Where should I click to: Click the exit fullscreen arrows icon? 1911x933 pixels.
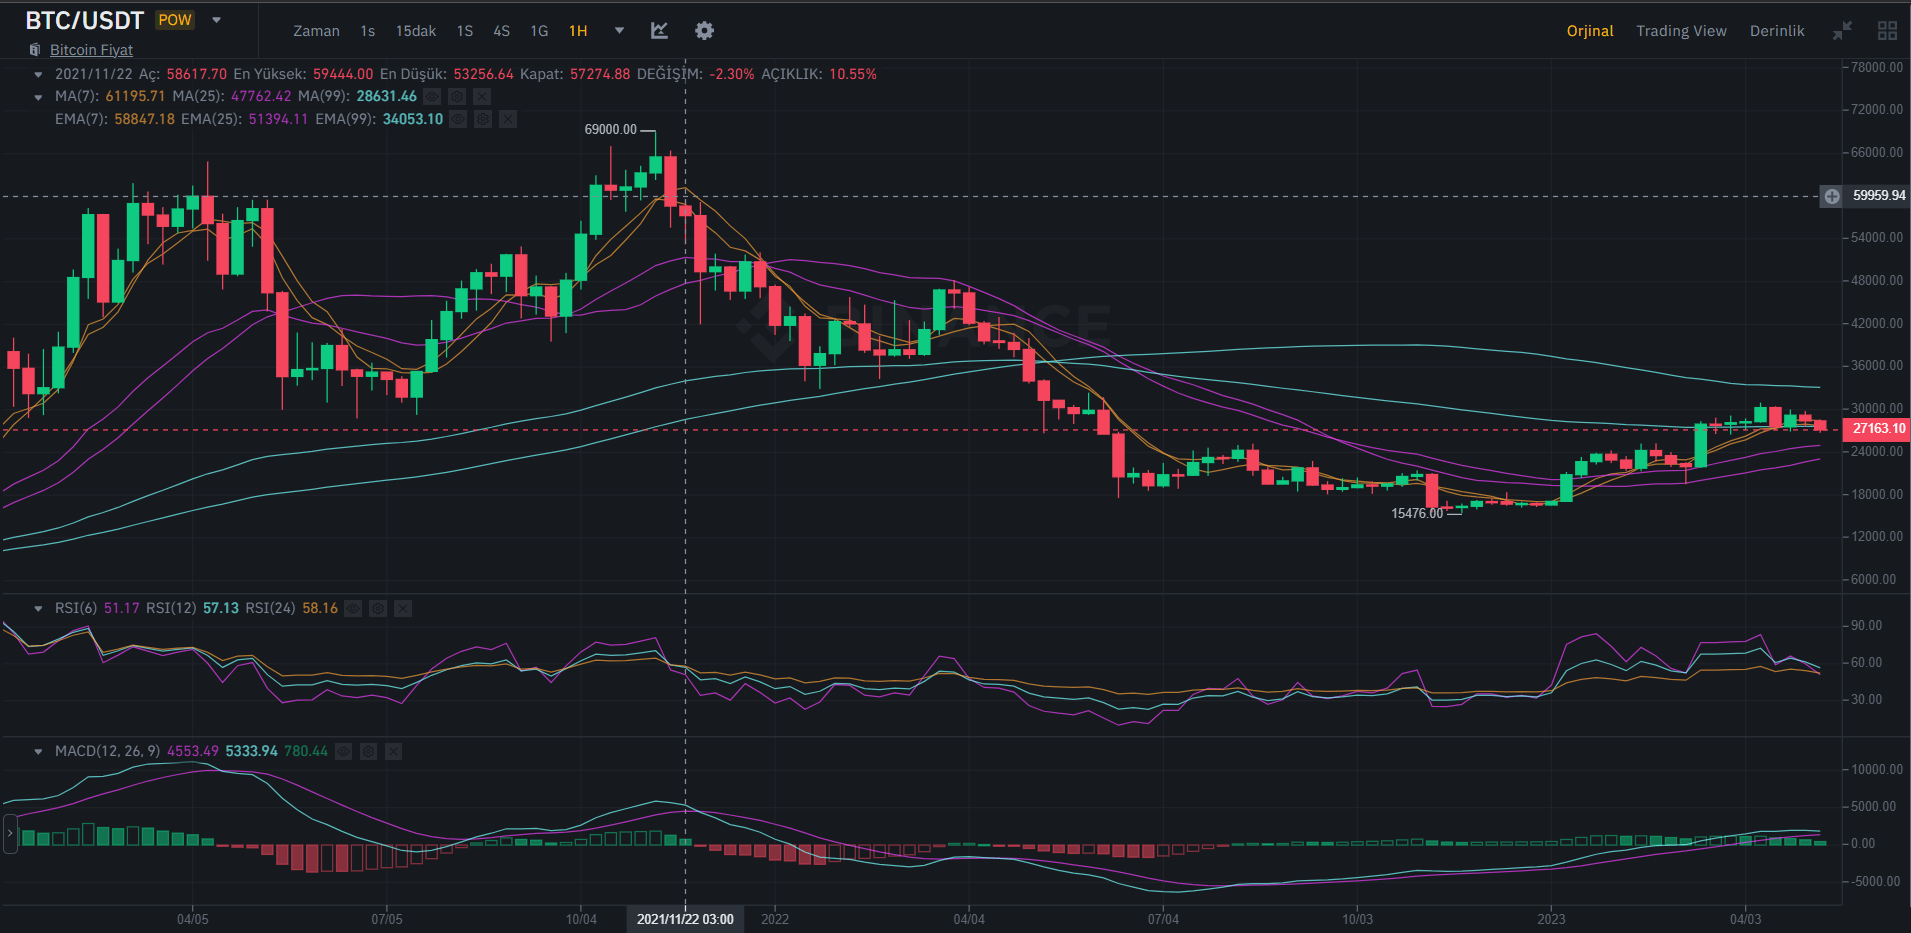(1842, 31)
